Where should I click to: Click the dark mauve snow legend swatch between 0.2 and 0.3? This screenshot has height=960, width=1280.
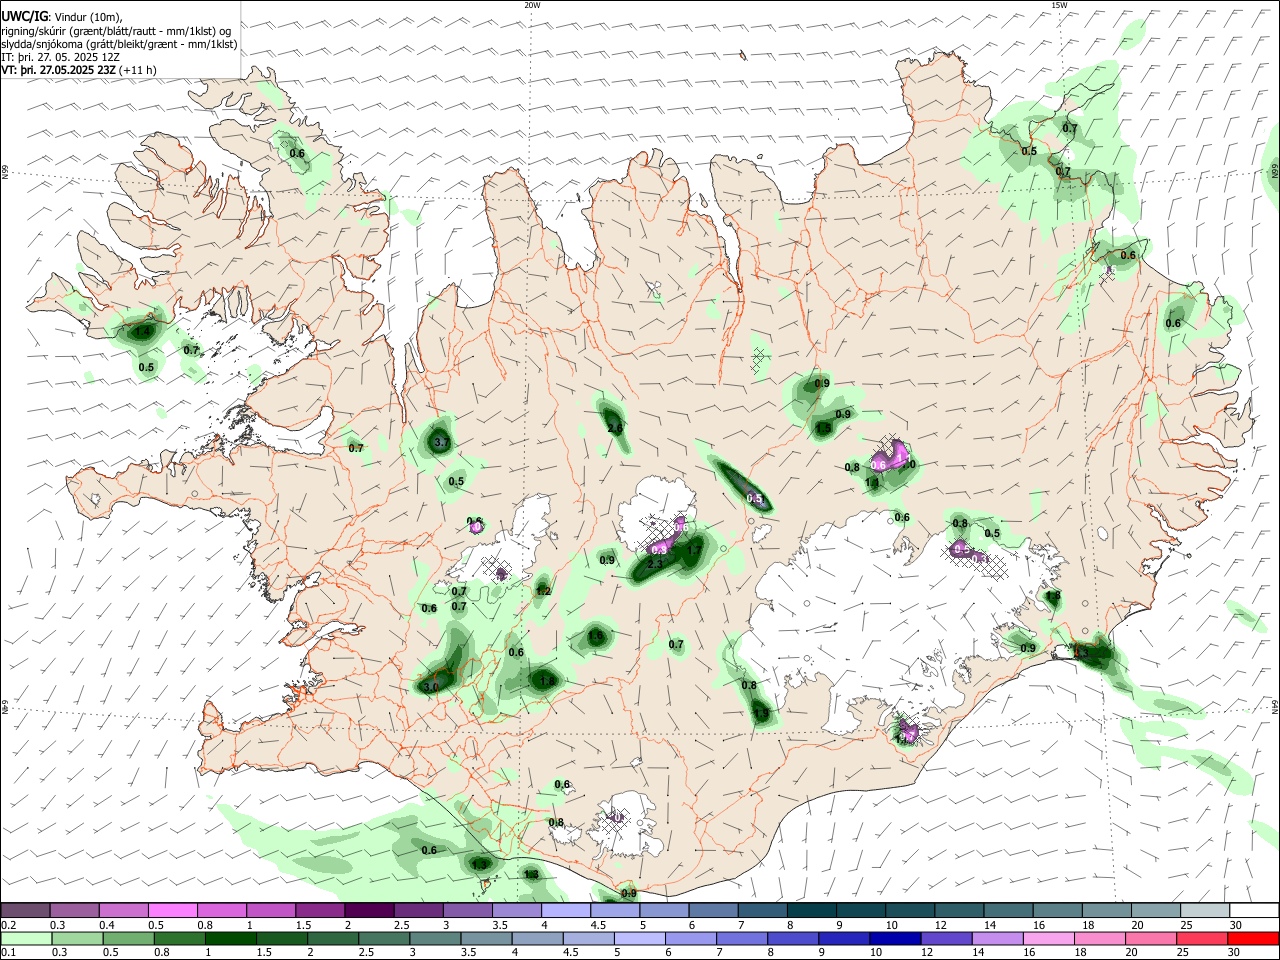26,911
